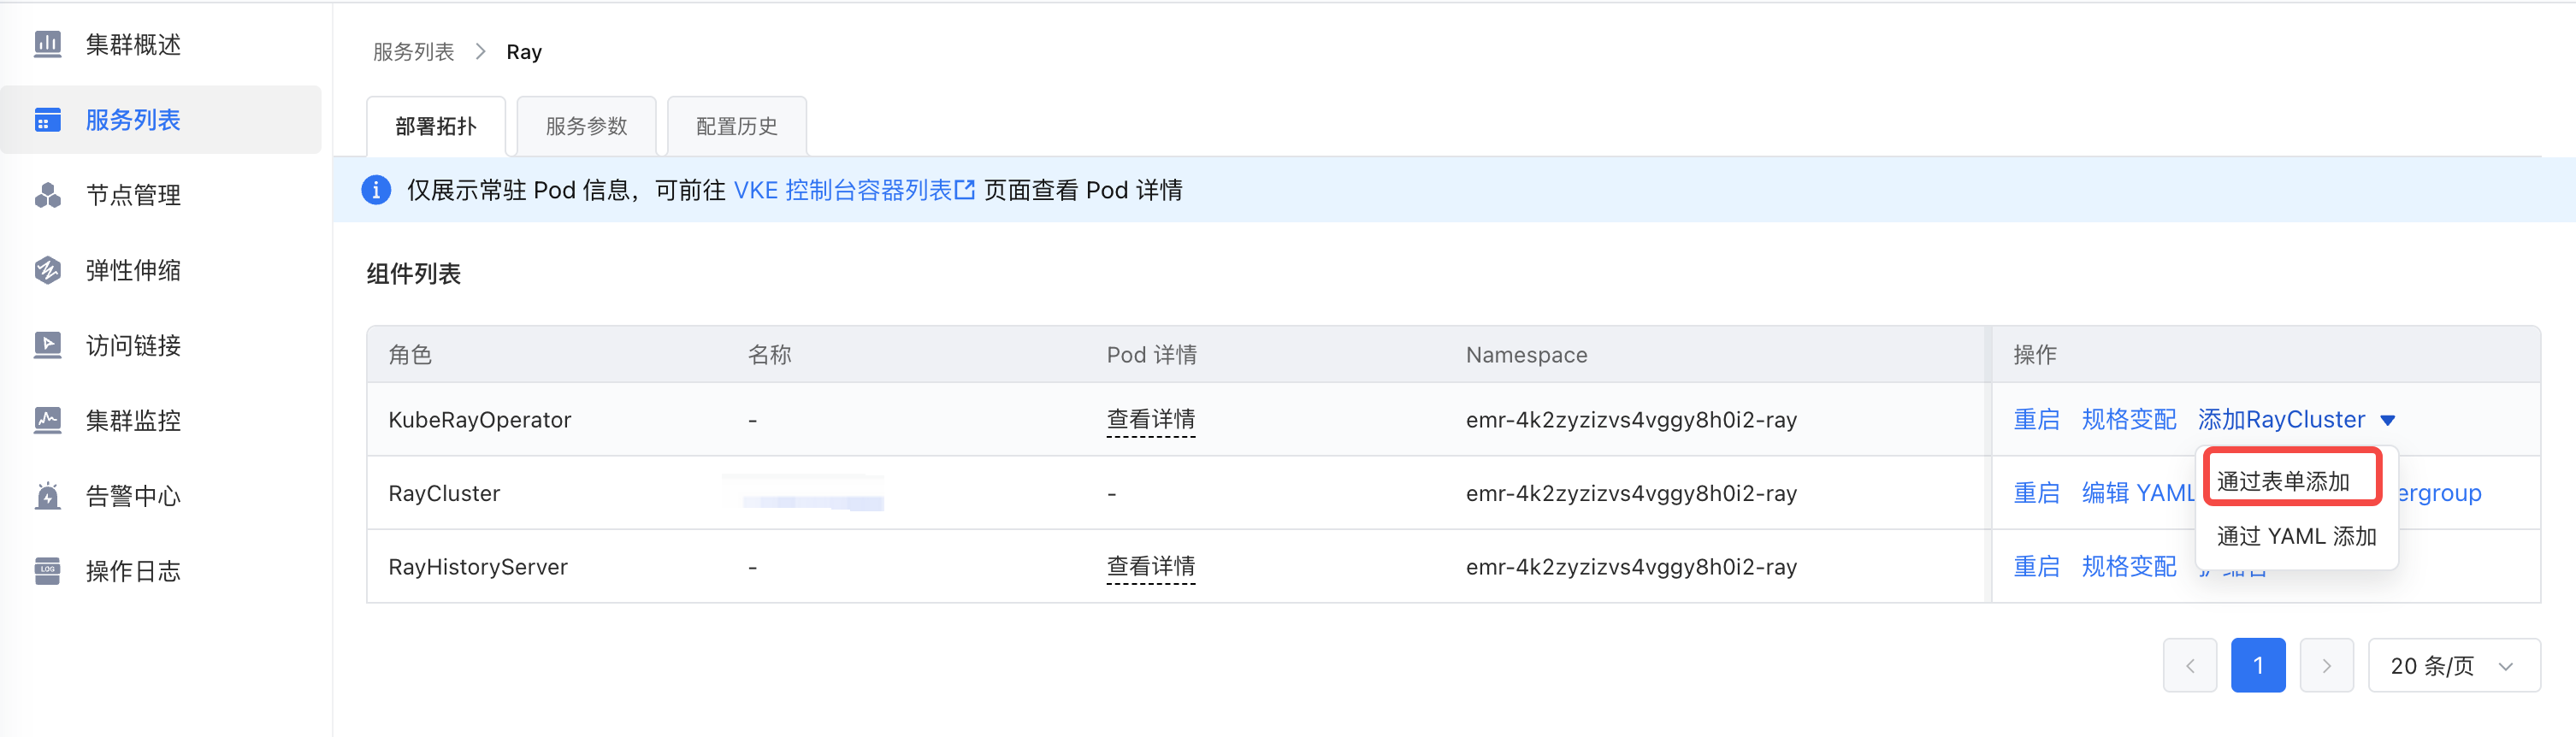Open the 20 条/页 page size dropdown
Screen dimensions: 2576x737
pyautogui.click(x=2453, y=666)
